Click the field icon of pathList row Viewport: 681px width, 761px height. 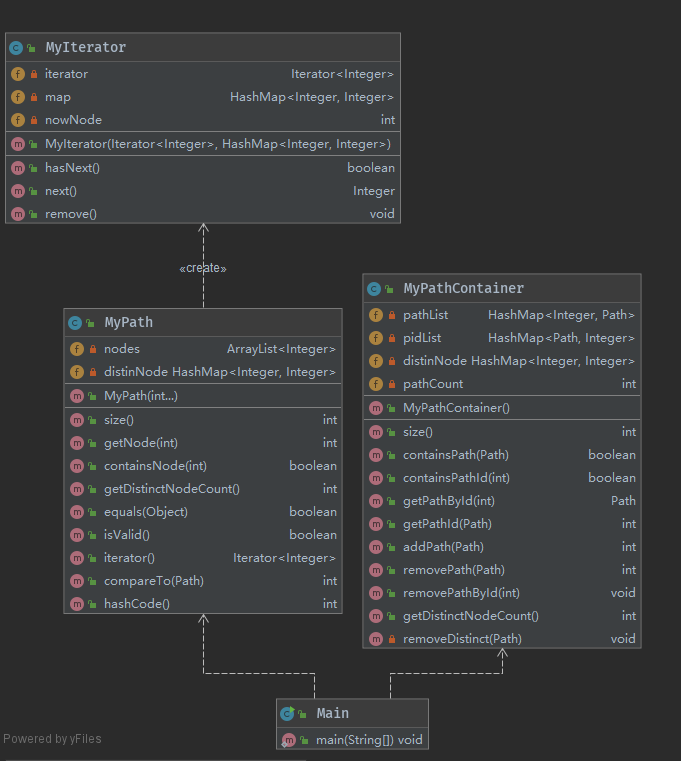tap(376, 315)
